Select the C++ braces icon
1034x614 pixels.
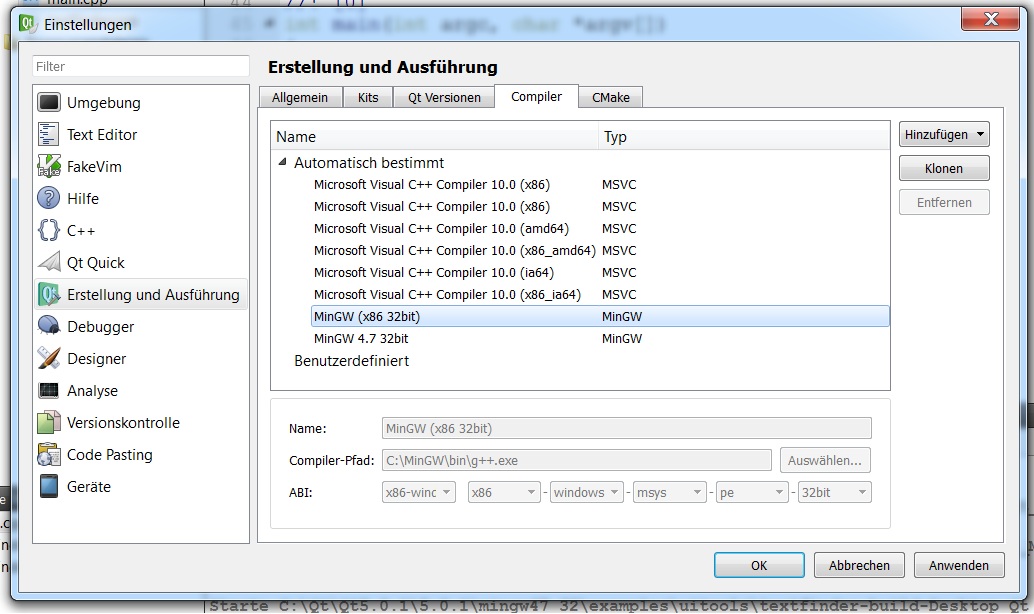pos(49,230)
